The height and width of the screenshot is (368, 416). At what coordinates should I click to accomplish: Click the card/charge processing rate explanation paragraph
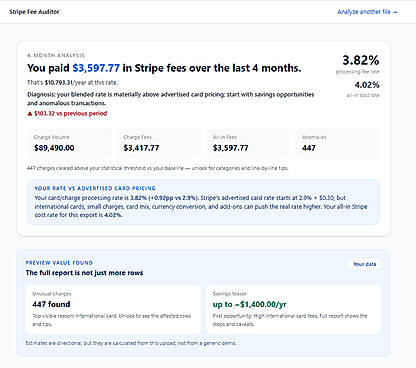(x=201, y=206)
